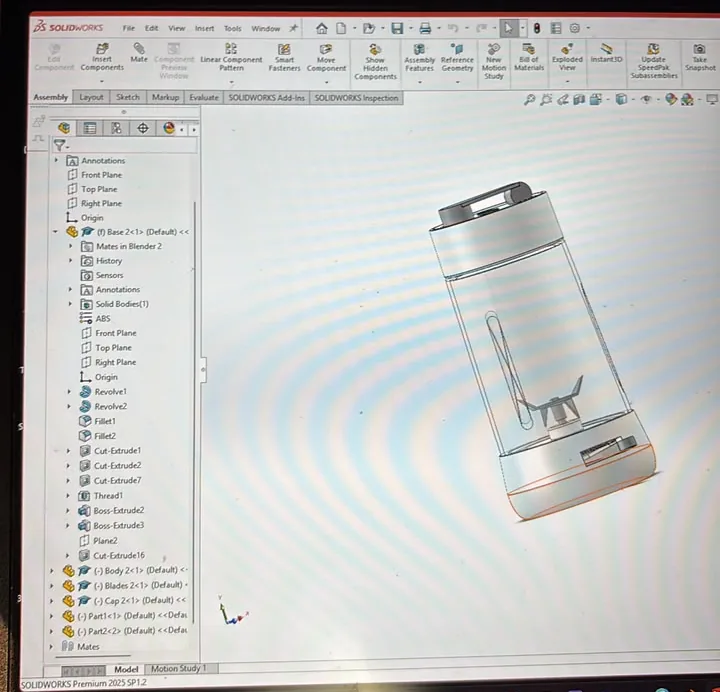Image resolution: width=720 pixels, height=692 pixels.
Task: Open the Edit menu
Action: coord(152,28)
